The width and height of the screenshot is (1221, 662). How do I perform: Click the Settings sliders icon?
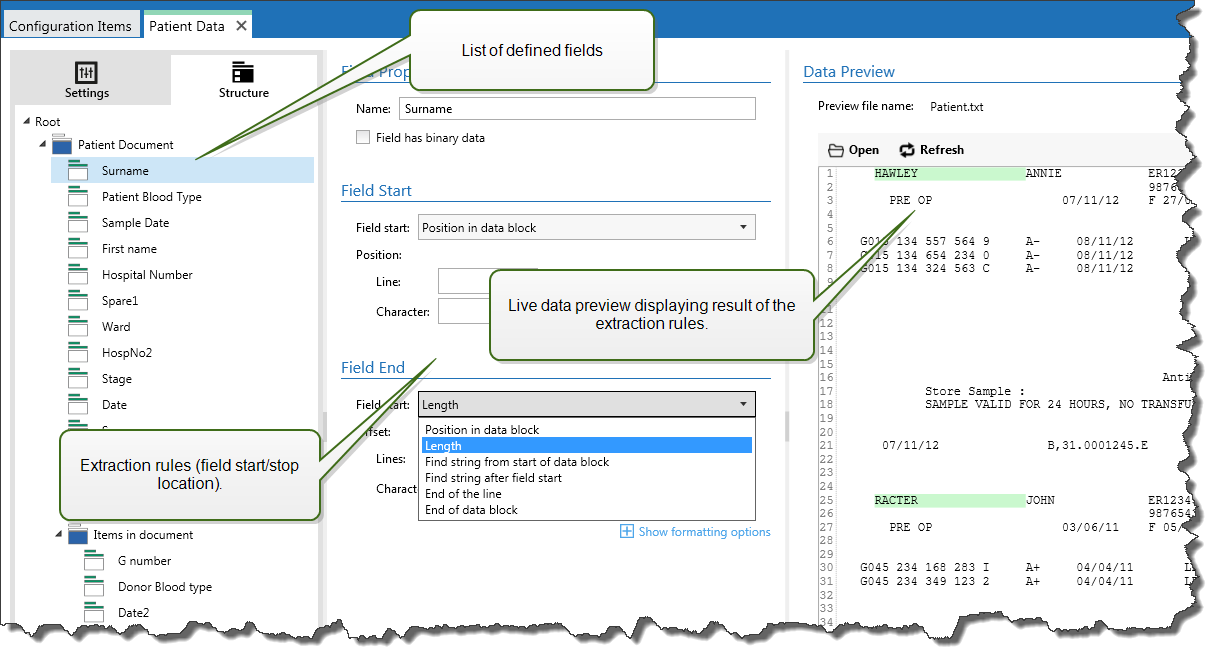pos(87,73)
